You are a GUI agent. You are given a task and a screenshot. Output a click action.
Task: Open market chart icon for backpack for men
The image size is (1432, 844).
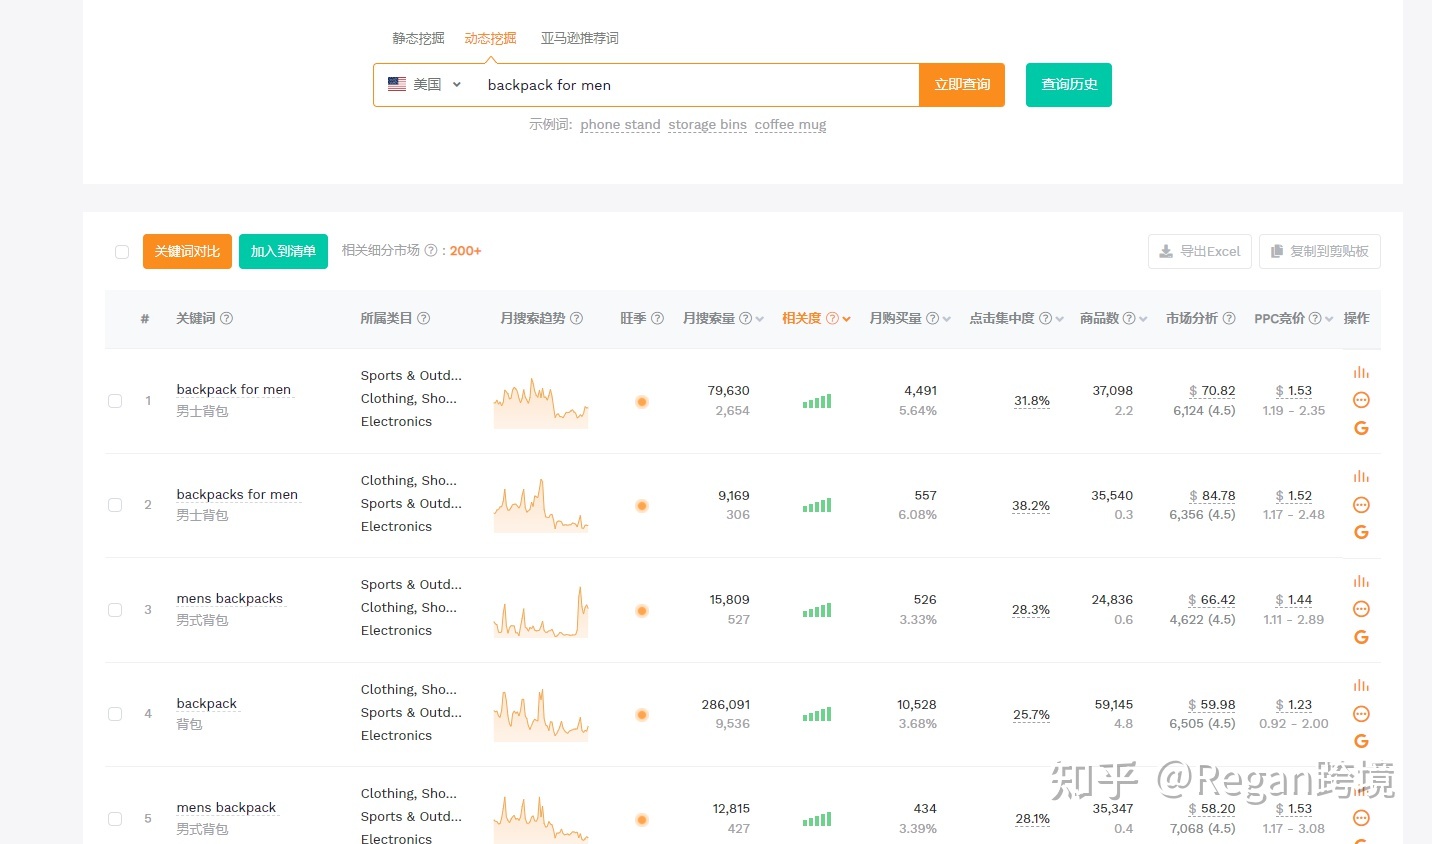point(1361,373)
